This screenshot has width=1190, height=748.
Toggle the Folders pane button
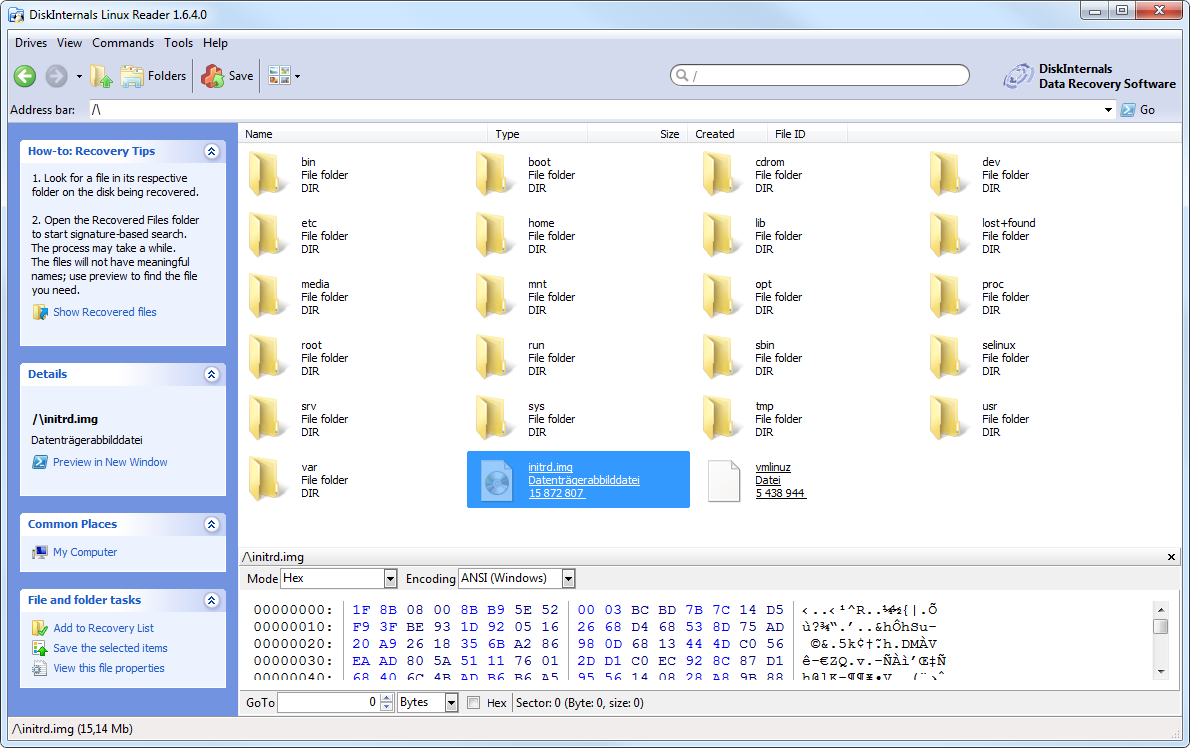click(x=153, y=76)
